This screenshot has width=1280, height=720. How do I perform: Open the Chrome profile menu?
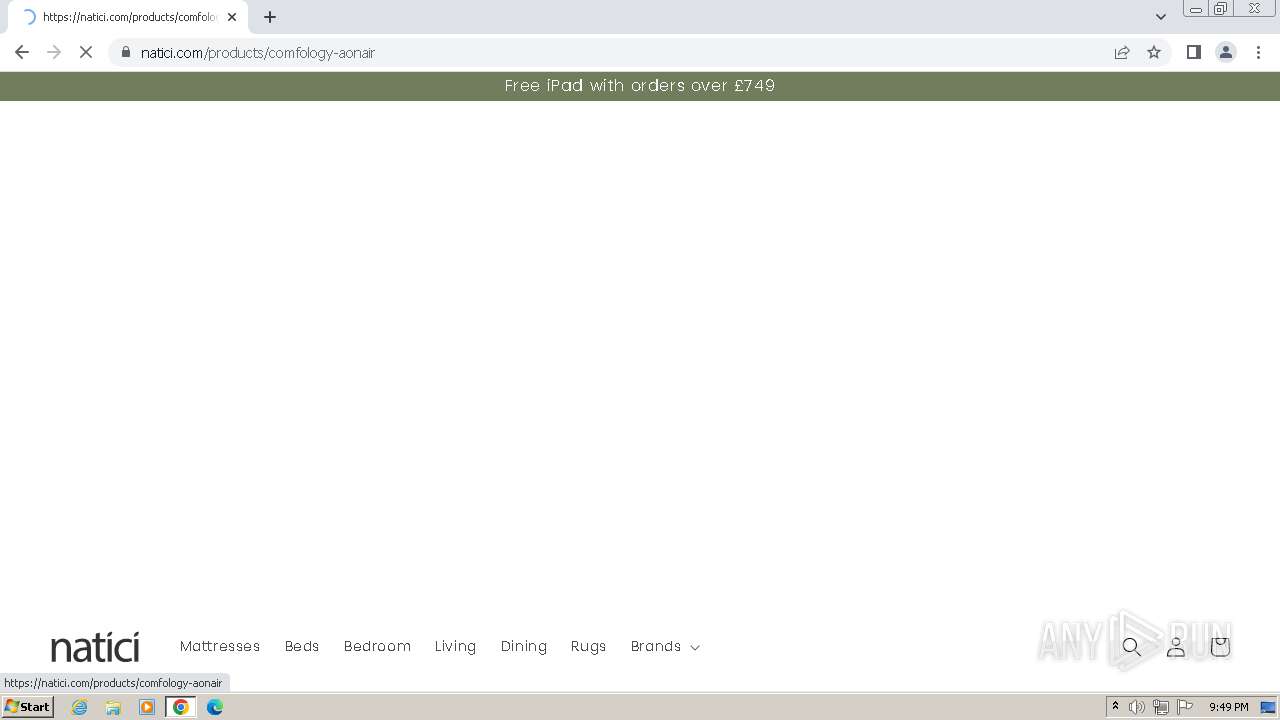1226,52
